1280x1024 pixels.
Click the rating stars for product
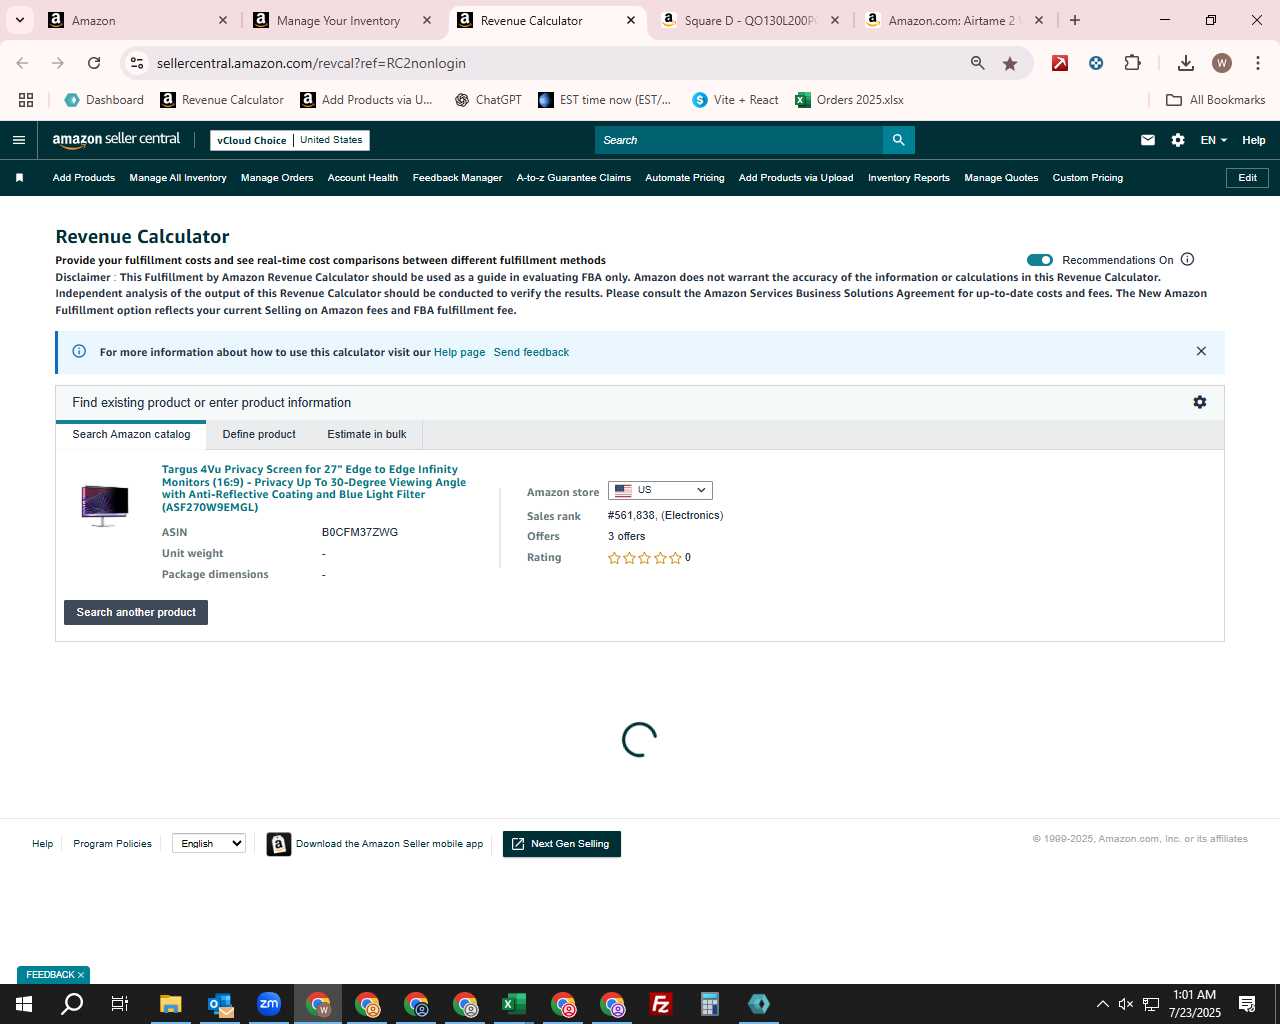(x=645, y=558)
